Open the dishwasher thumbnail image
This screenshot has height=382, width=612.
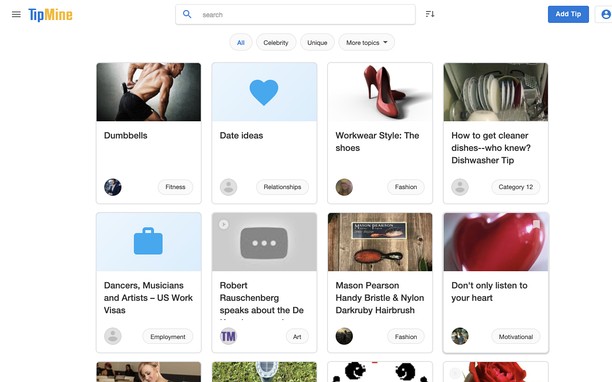496,92
